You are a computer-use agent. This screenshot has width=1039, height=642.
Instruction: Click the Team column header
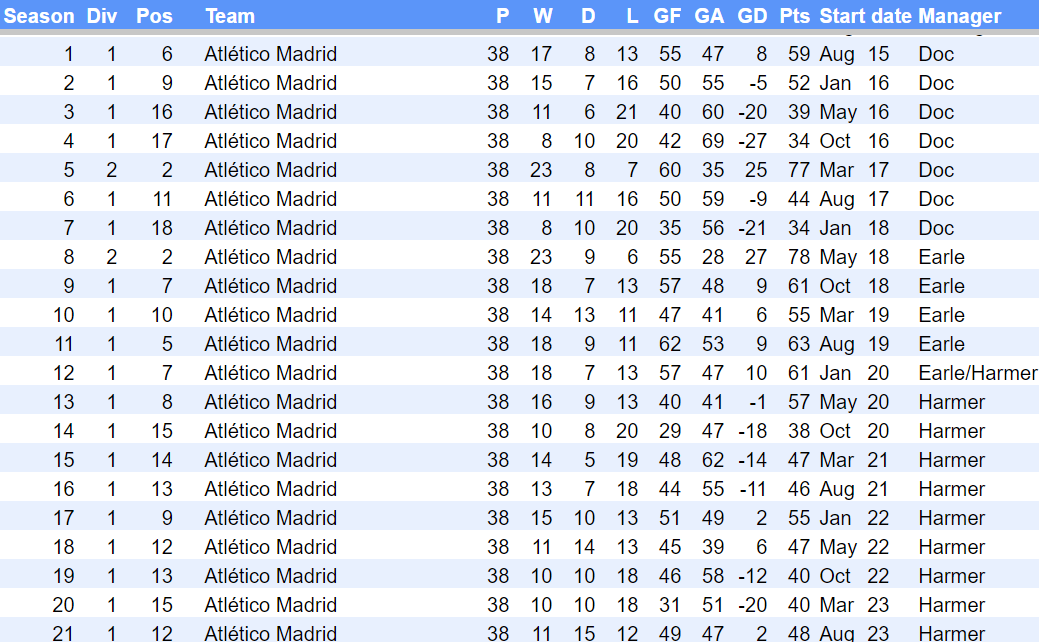[230, 16]
